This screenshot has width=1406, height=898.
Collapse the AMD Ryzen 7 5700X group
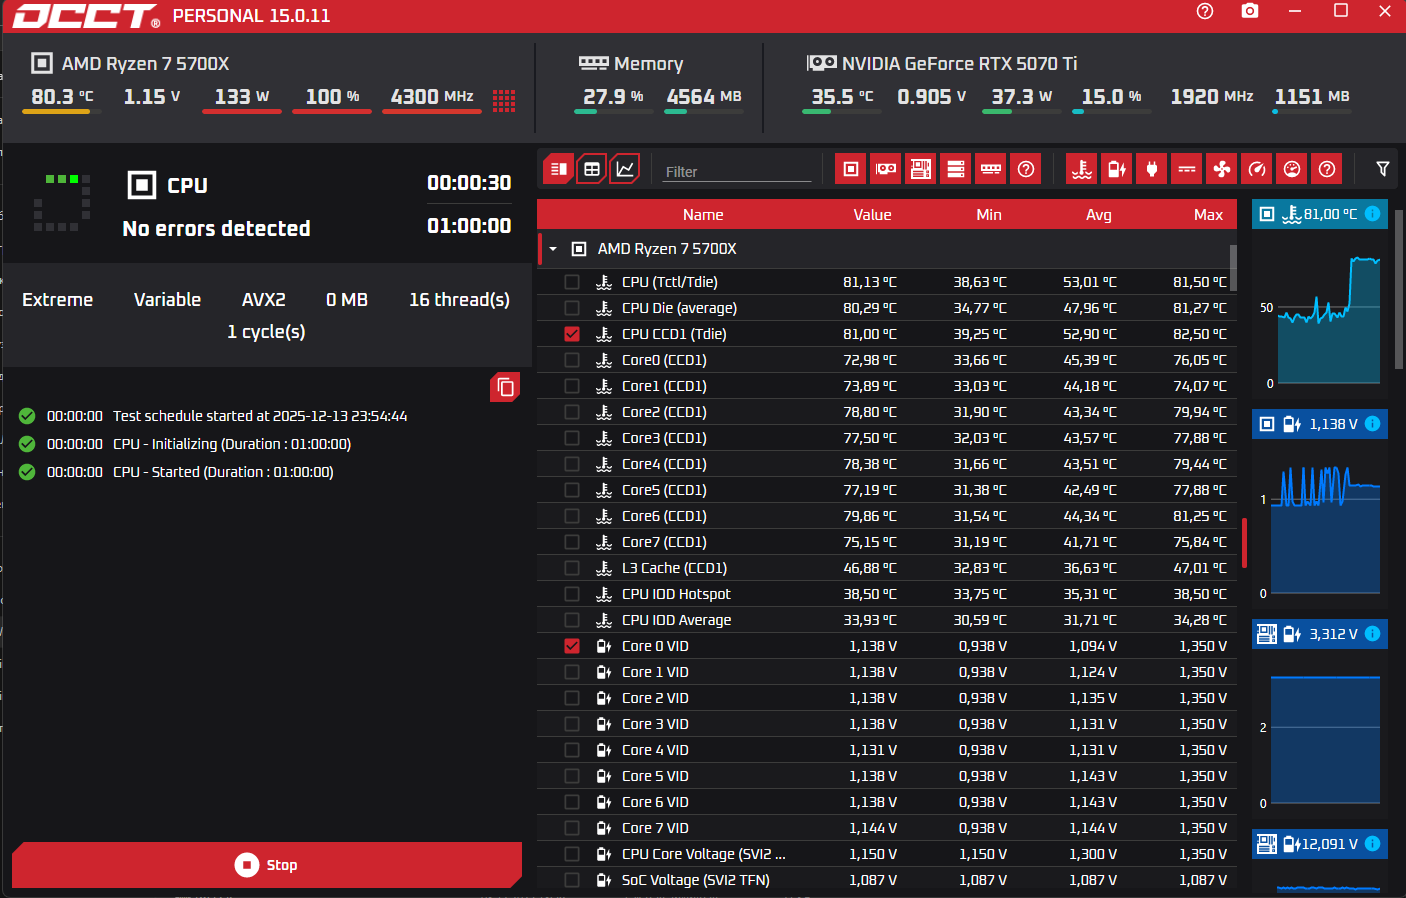tap(553, 249)
